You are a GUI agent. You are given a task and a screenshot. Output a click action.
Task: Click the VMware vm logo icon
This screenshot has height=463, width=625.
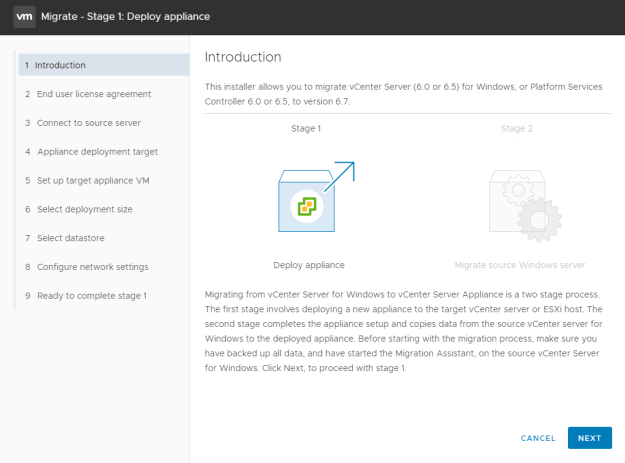point(24,17)
